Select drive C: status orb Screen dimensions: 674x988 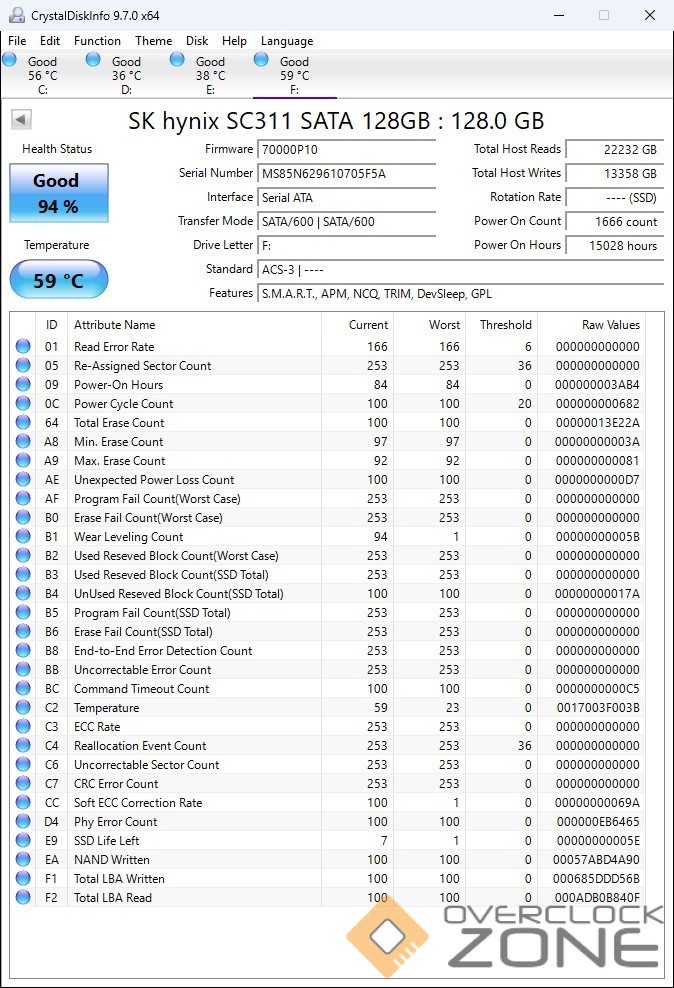(10, 60)
